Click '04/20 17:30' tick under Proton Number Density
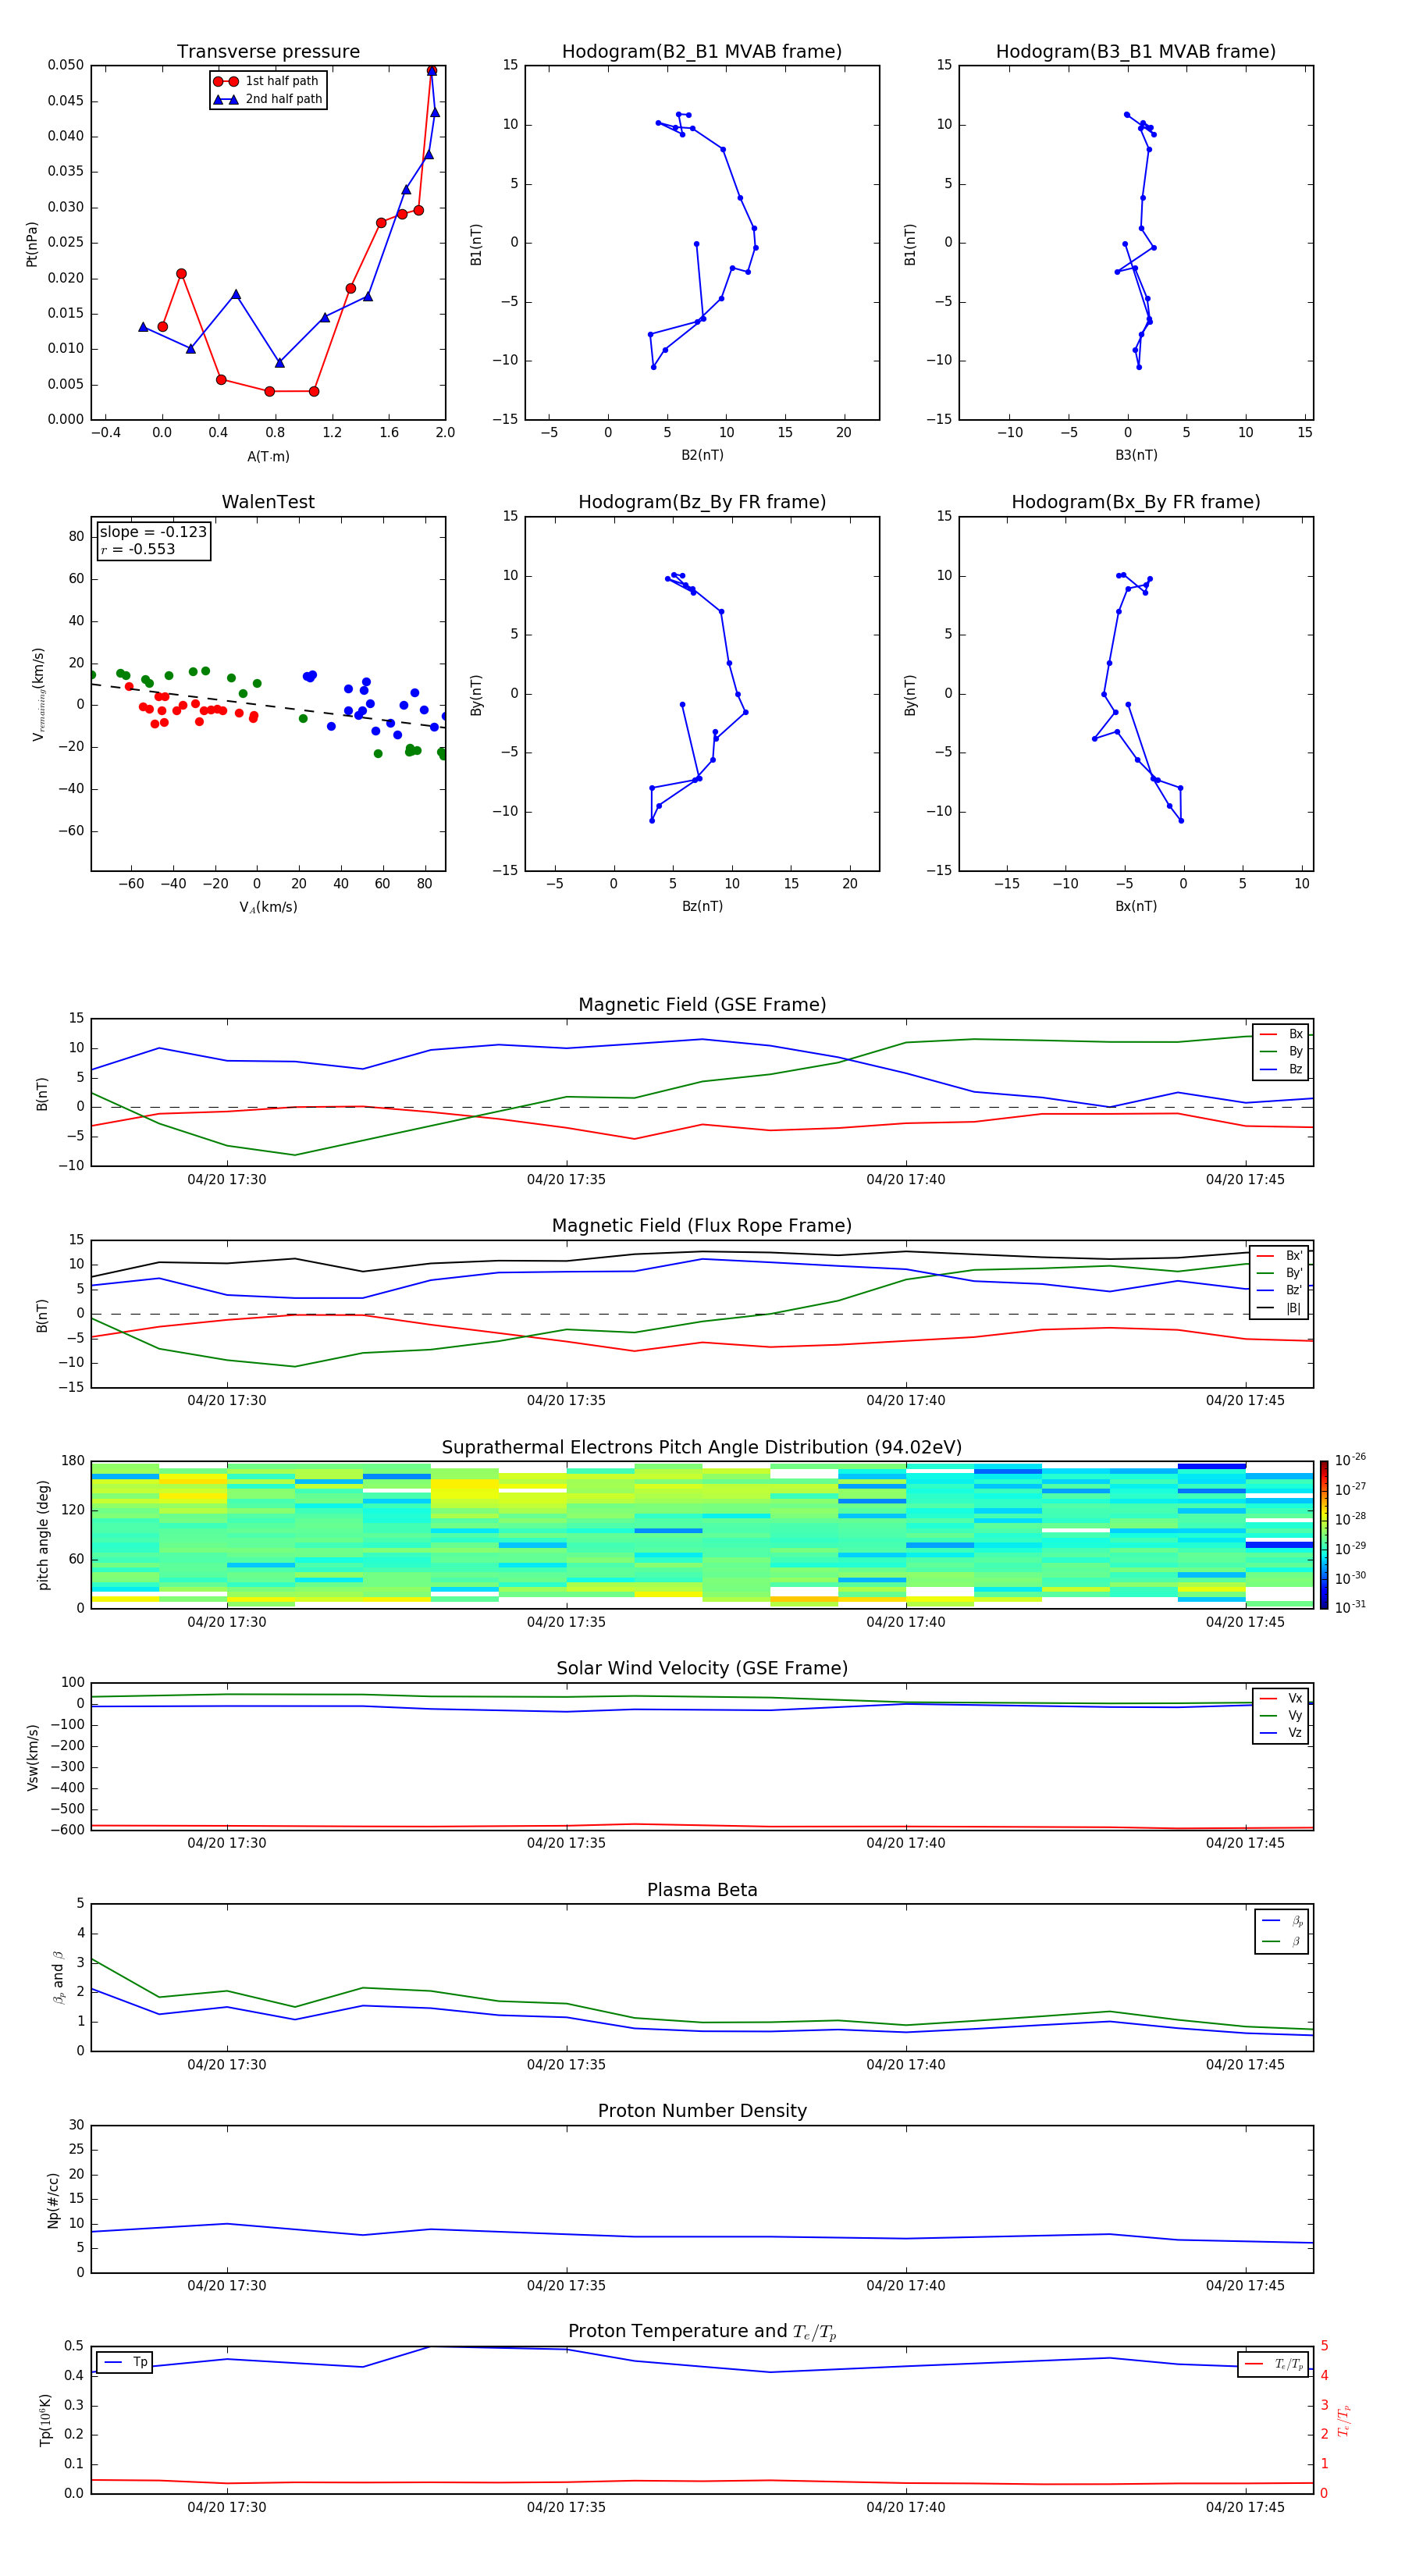Image resolution: width=1405 pixels, height=2576 pixels. (227, 2285)
